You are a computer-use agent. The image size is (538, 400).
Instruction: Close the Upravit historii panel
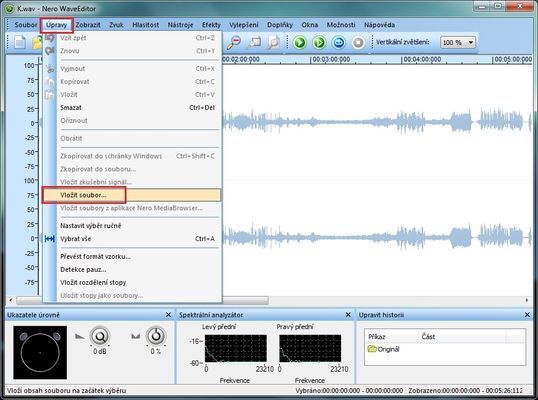point(527,315)
